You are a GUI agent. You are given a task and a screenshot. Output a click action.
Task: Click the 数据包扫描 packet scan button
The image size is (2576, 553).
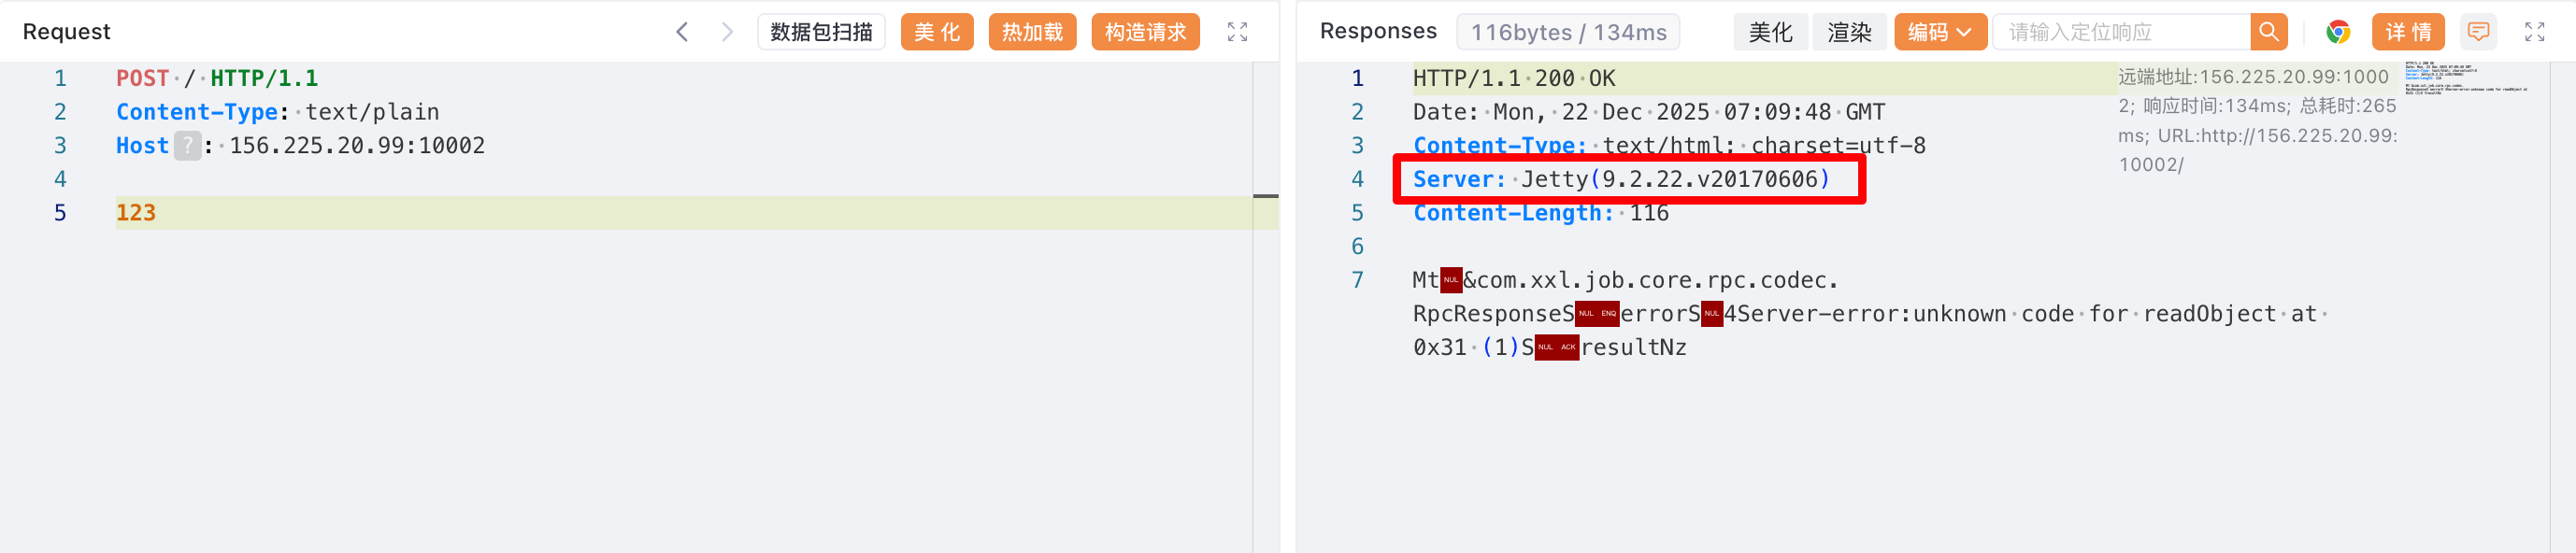(x=821, y=32)
